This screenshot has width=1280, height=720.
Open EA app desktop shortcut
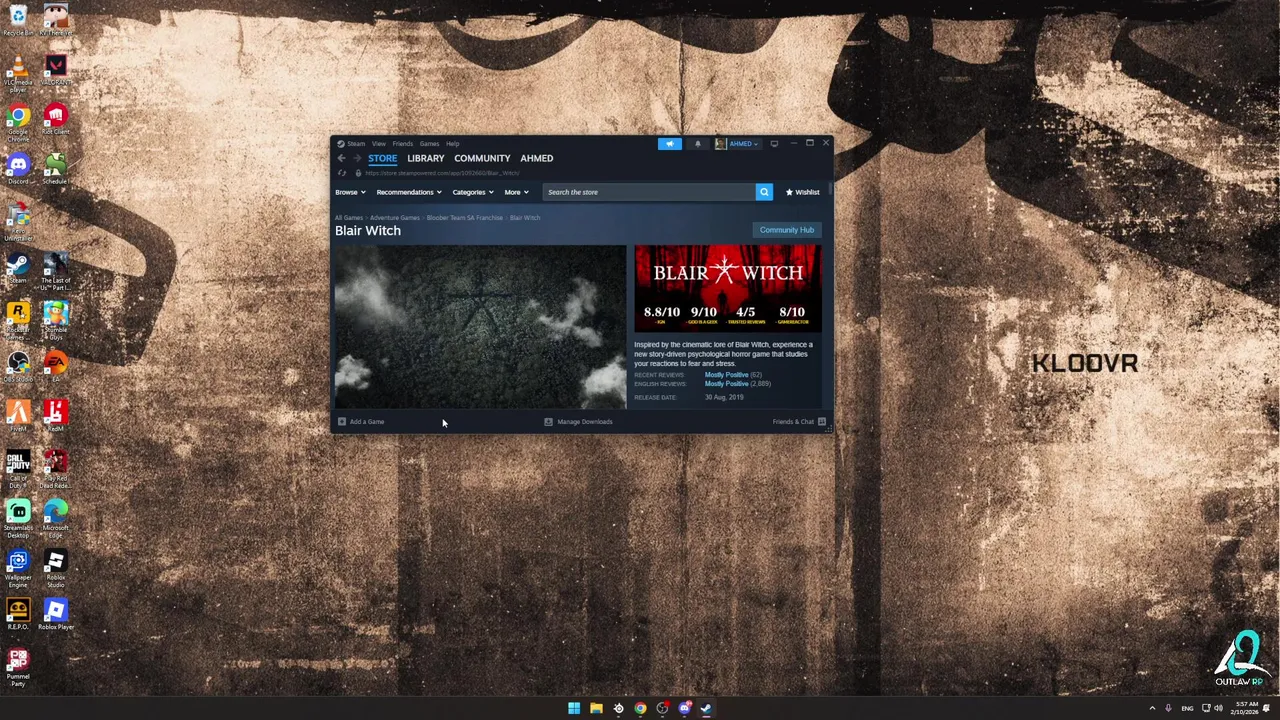55,367
